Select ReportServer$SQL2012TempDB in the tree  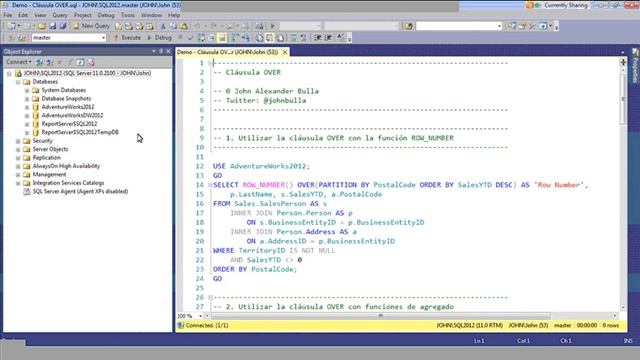[80, 133]
